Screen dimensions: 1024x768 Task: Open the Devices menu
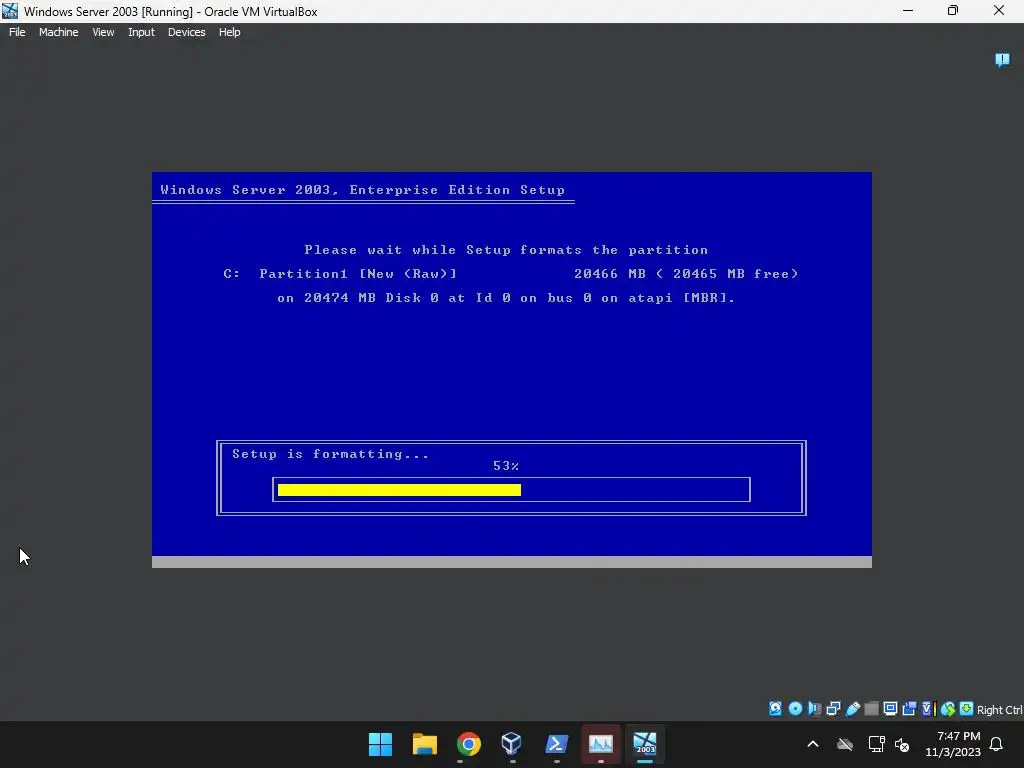(x=186, y=32)
